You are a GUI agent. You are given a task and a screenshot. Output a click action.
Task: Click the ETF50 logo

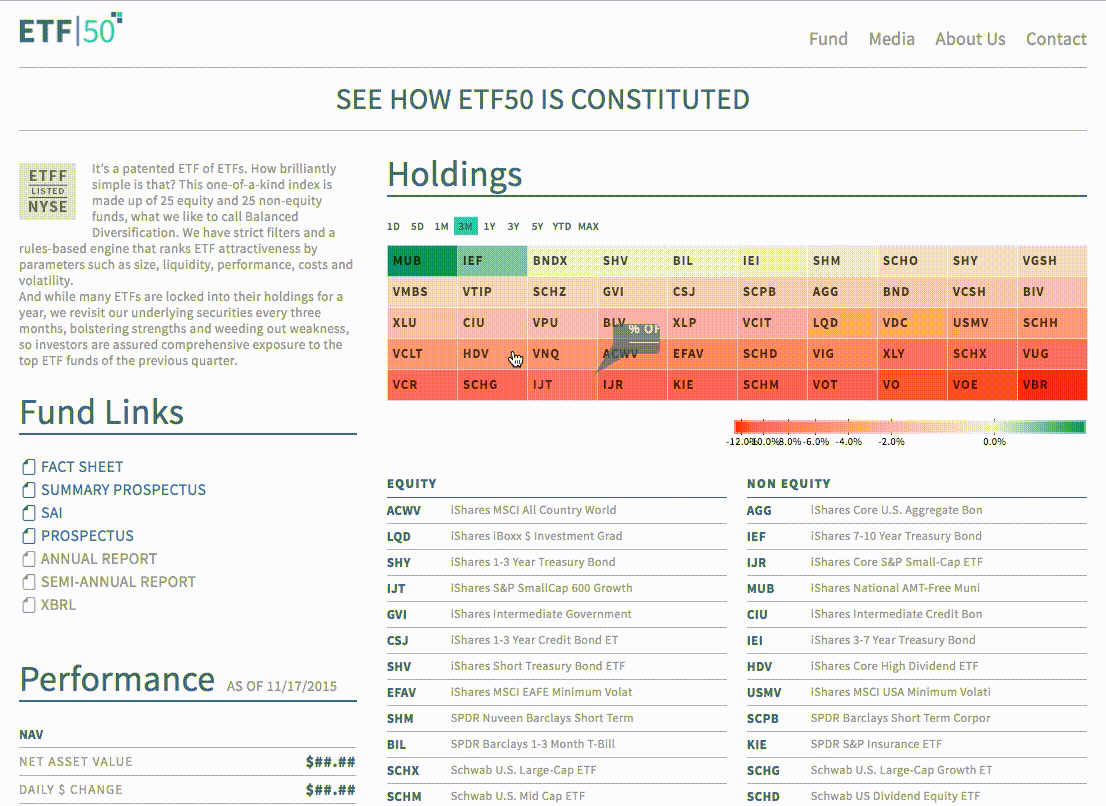coord(71,29)
